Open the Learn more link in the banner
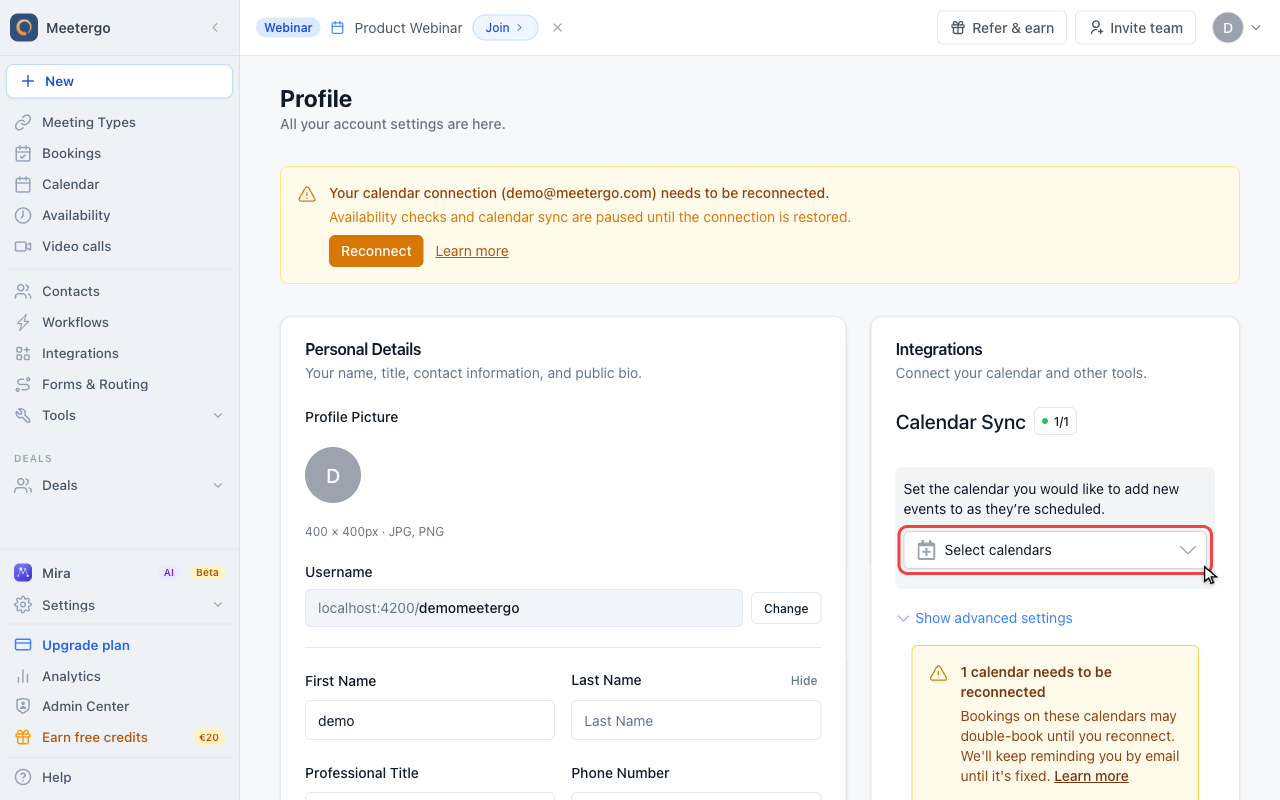The image size is (1280, 800). 472,251
